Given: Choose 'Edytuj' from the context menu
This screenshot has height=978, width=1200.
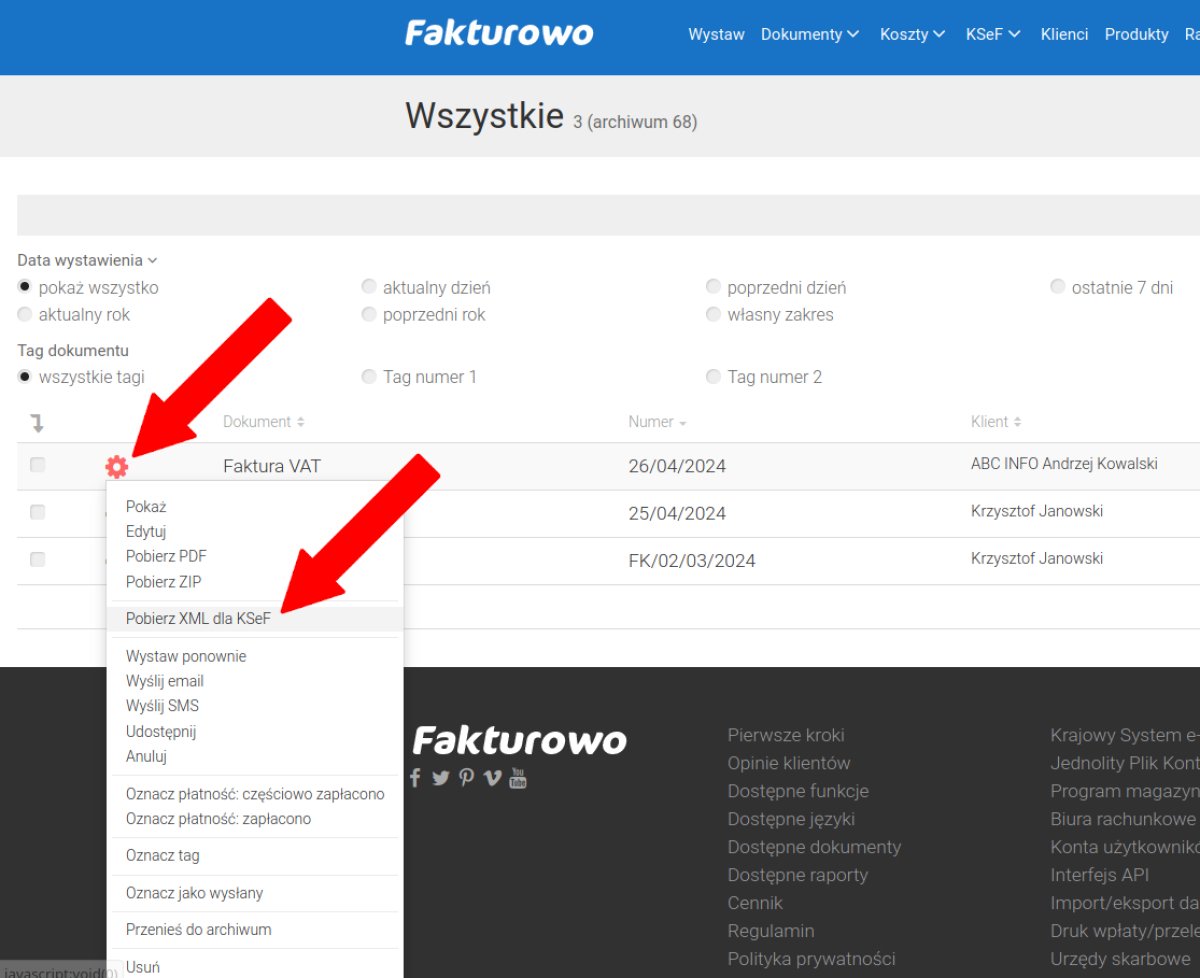Looking at the screenshot, I should point(146,532).
